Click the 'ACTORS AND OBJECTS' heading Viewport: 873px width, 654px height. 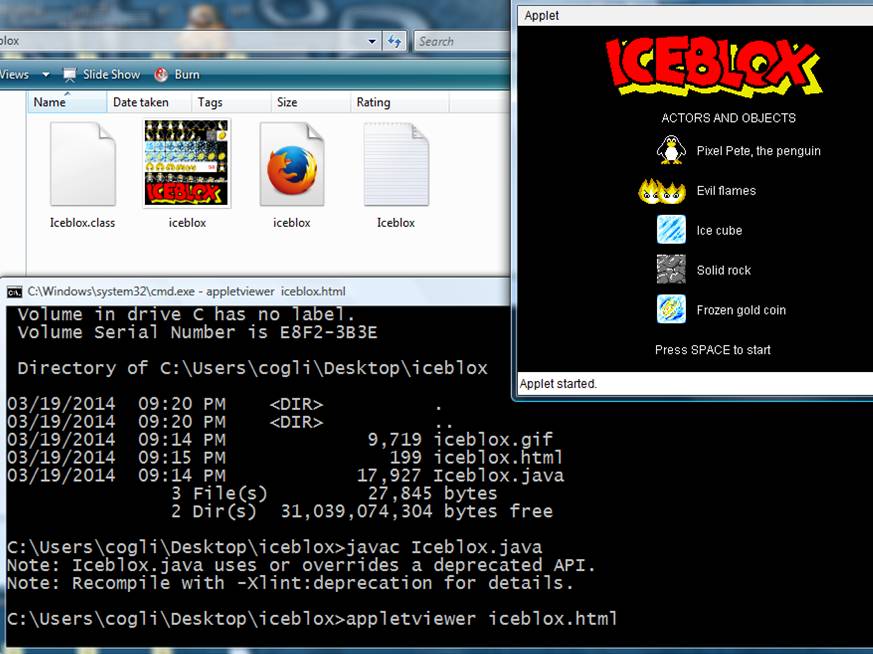728,118
